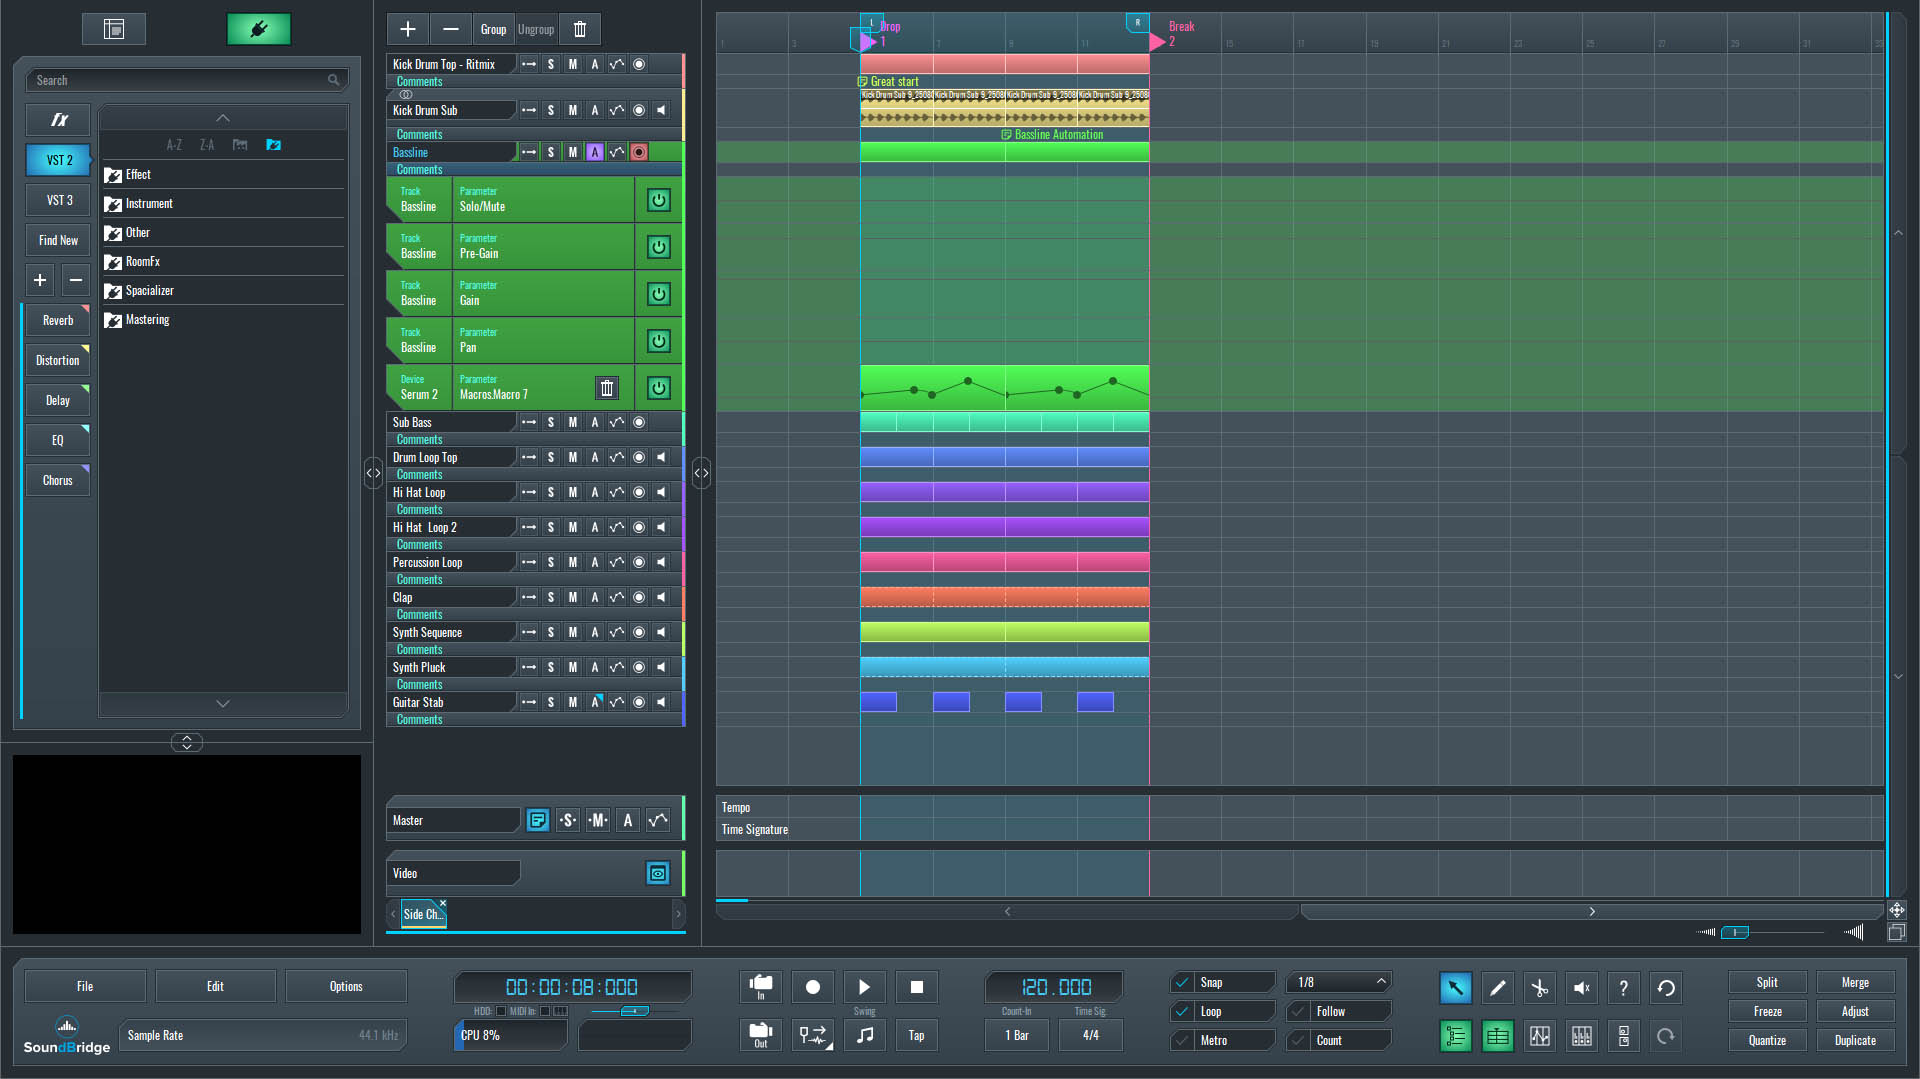Toggle the Follow checkbox
The width and height of the screenshot is (1920, 1079).
click(x=1298, y=1011)
